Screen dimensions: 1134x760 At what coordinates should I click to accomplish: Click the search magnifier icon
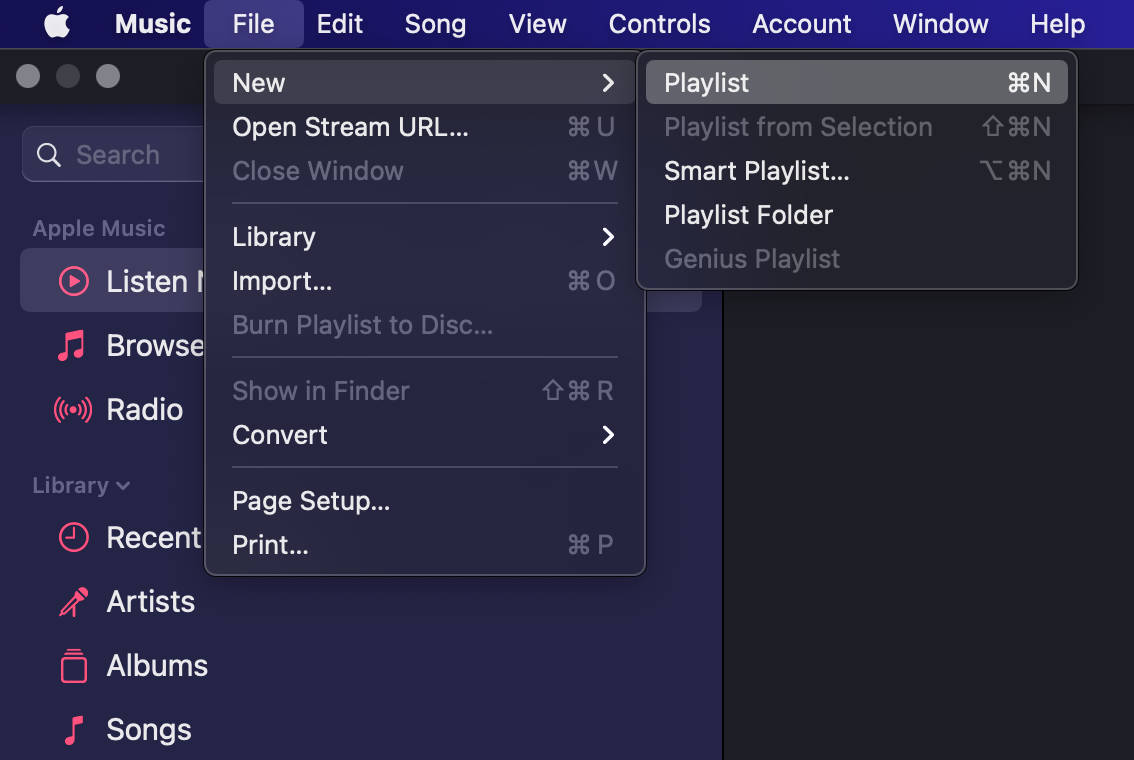point(48,155)
